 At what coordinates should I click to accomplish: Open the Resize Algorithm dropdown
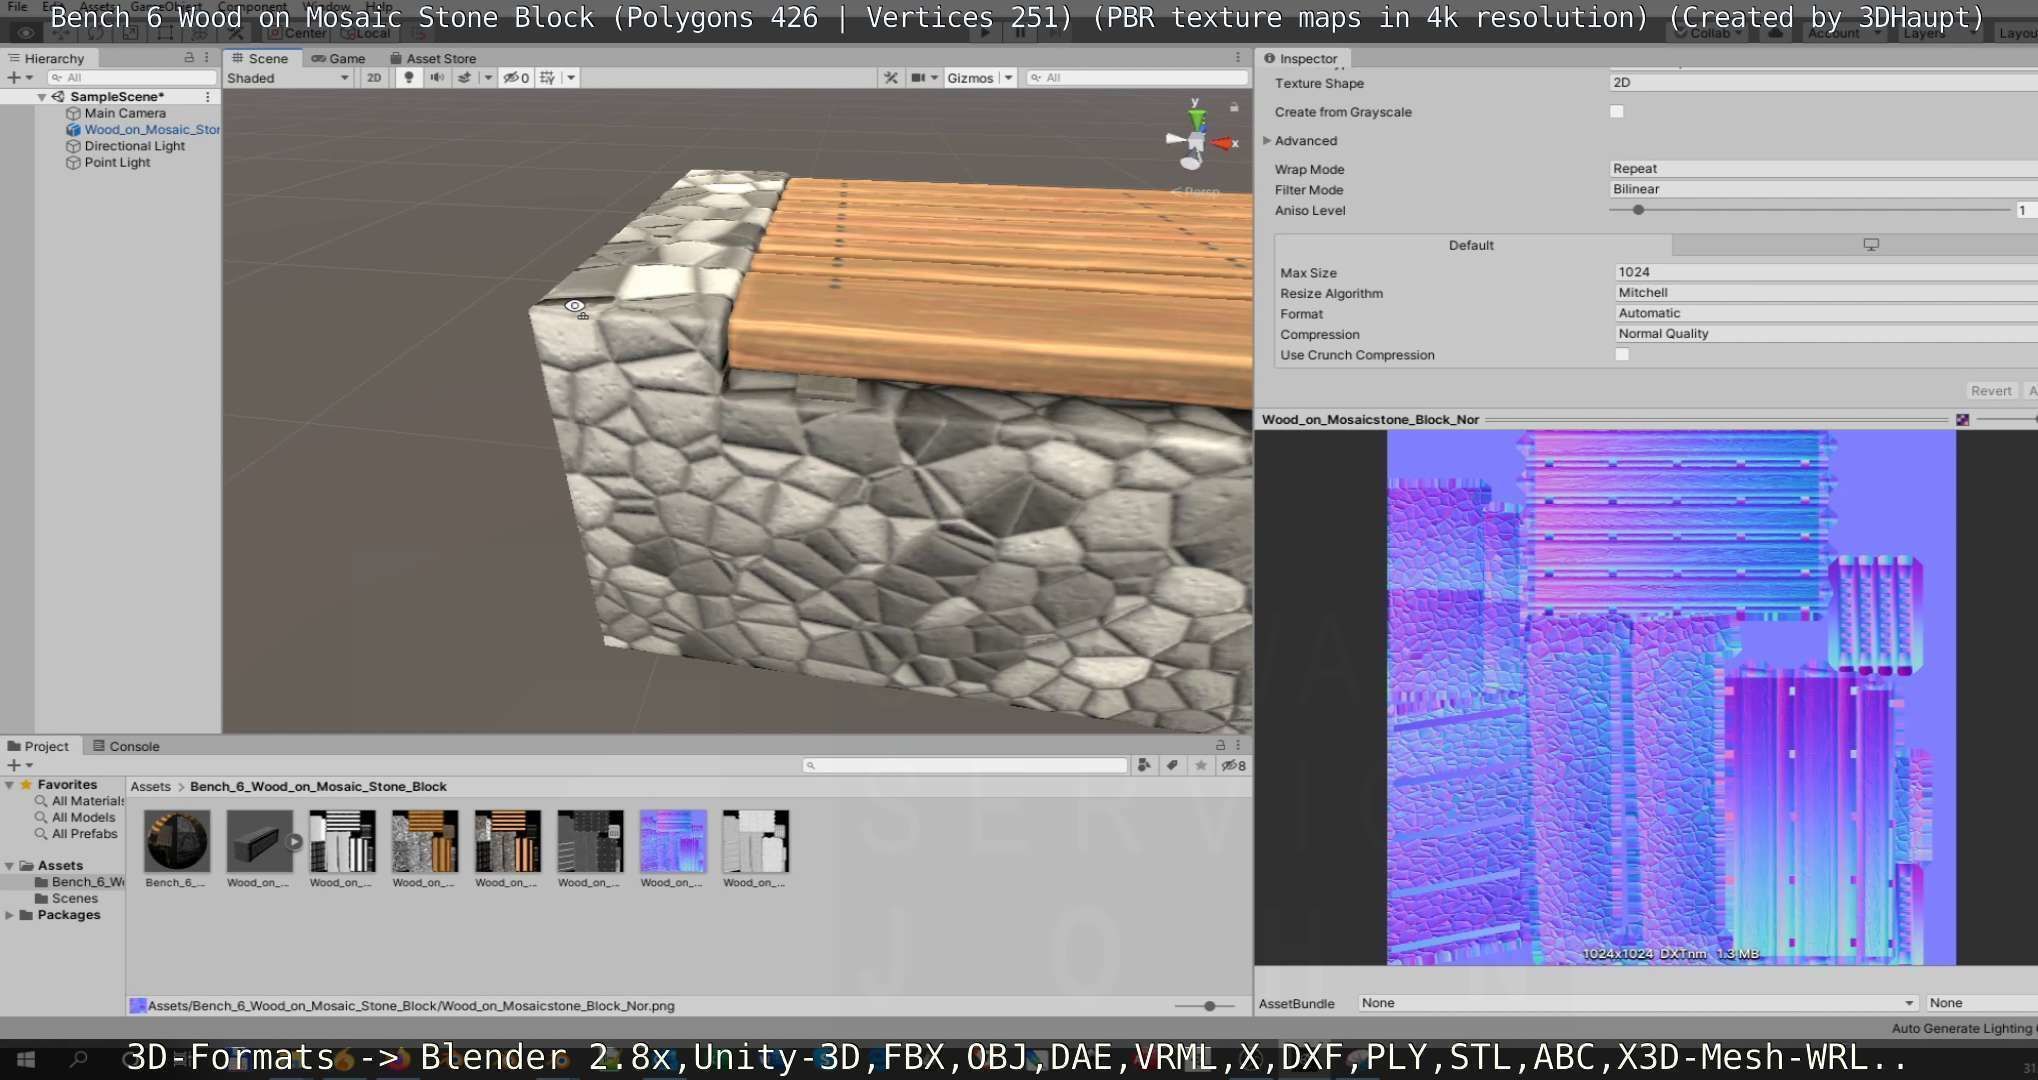[1826, 293]
